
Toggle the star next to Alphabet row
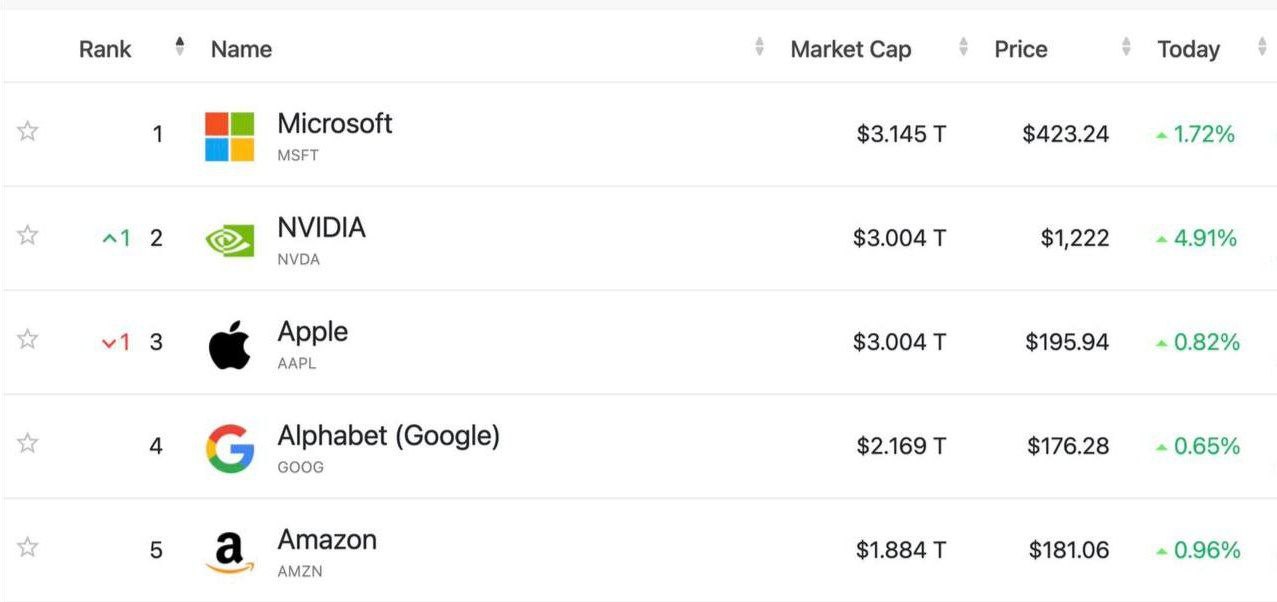[28, 443]
